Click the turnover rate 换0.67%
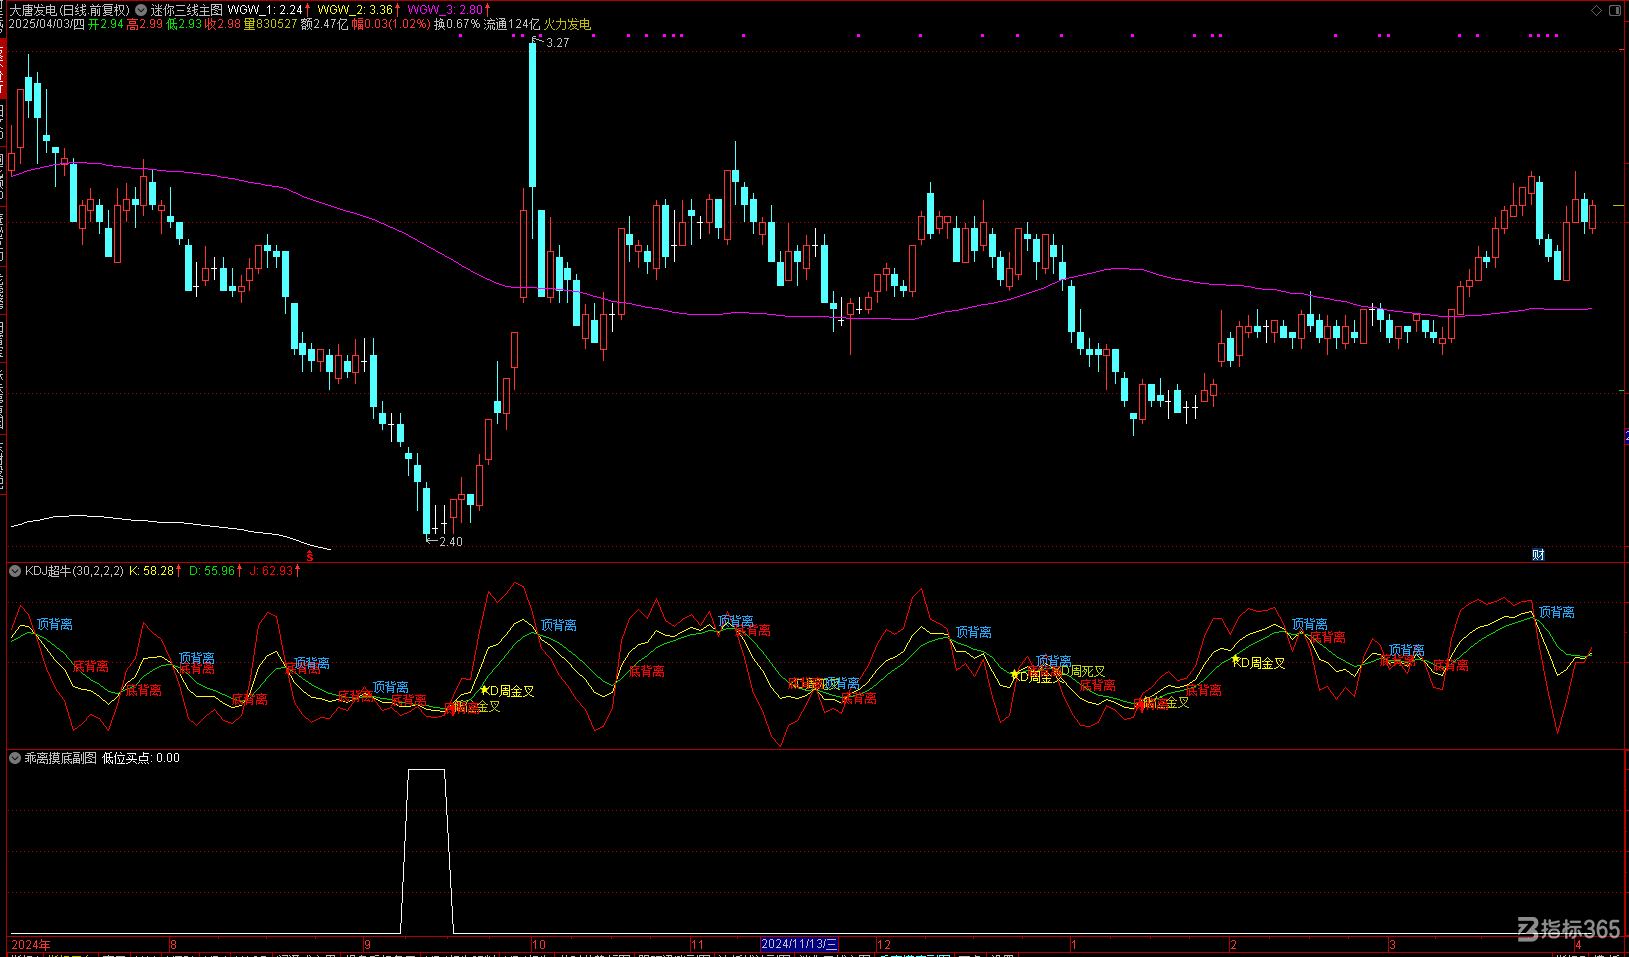Image resolution: width=1629 pixels, height=957 pixels. 457,24
